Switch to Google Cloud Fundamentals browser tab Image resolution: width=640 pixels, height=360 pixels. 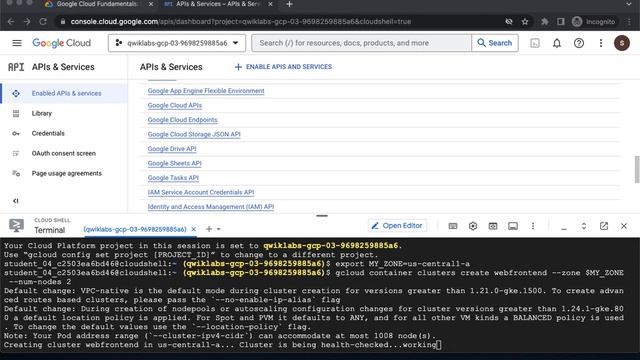point(98,4)
